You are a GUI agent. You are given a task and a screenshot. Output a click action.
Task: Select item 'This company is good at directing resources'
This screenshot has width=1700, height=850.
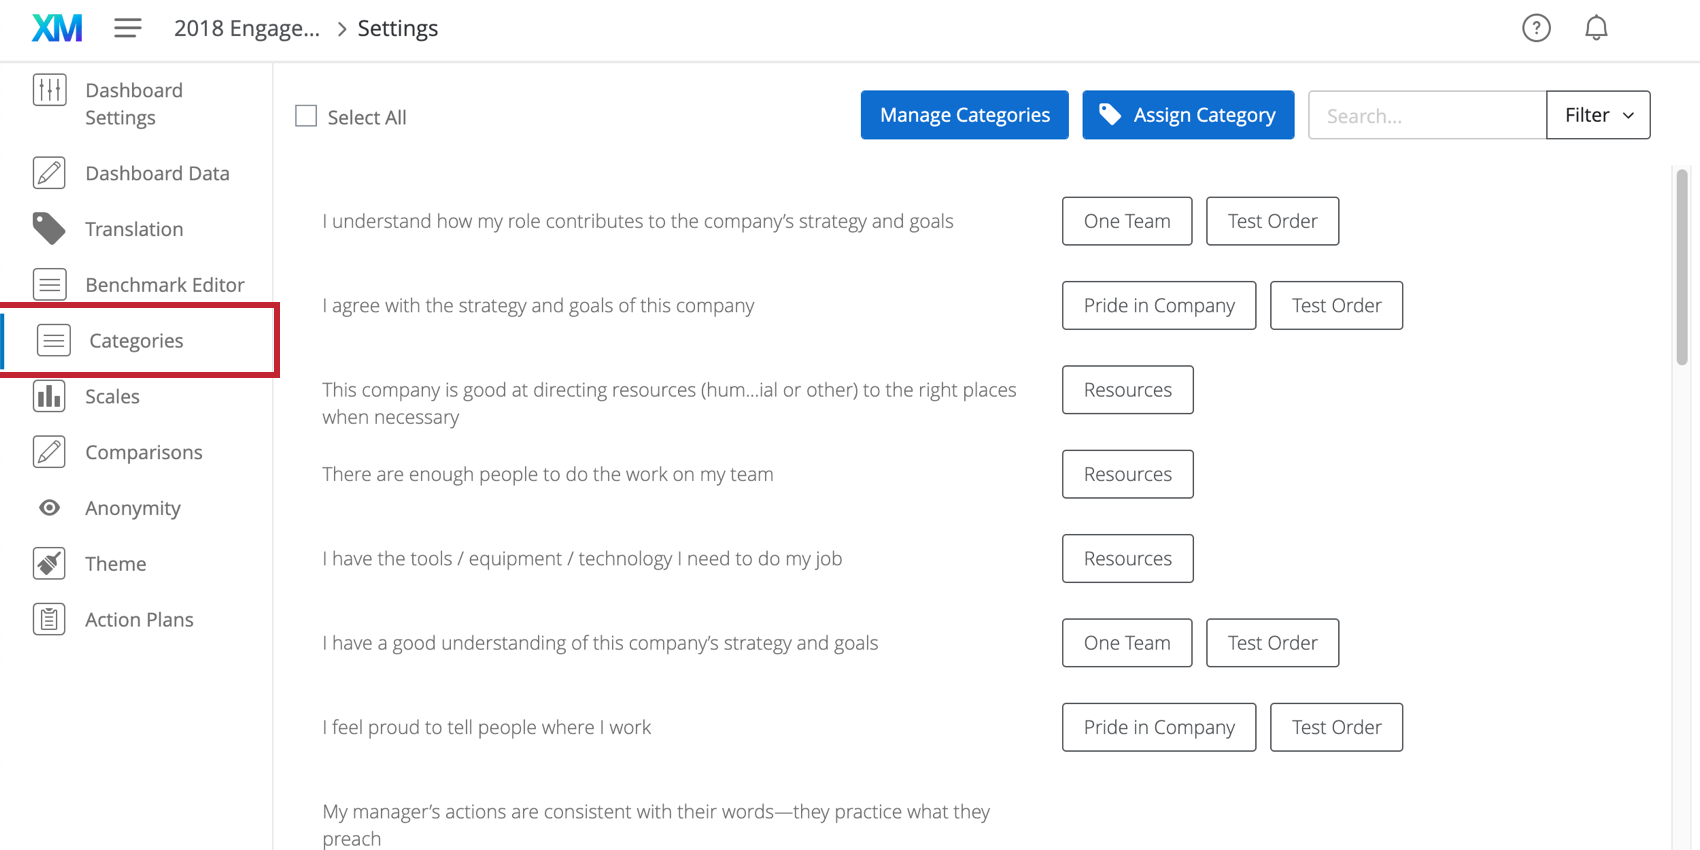pyautogui.click(x=669, y=403)
